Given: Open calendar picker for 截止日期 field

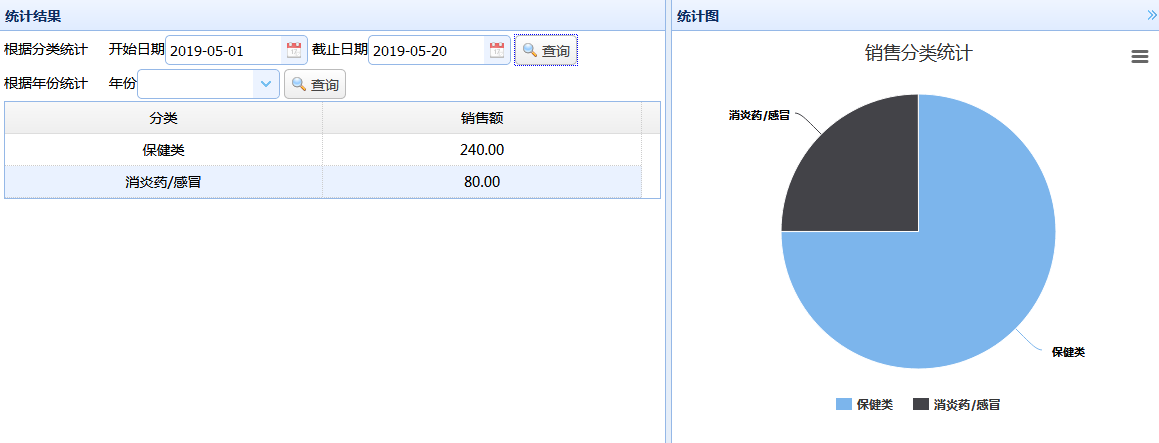Looking at the screenshot, I should point(497,50).
